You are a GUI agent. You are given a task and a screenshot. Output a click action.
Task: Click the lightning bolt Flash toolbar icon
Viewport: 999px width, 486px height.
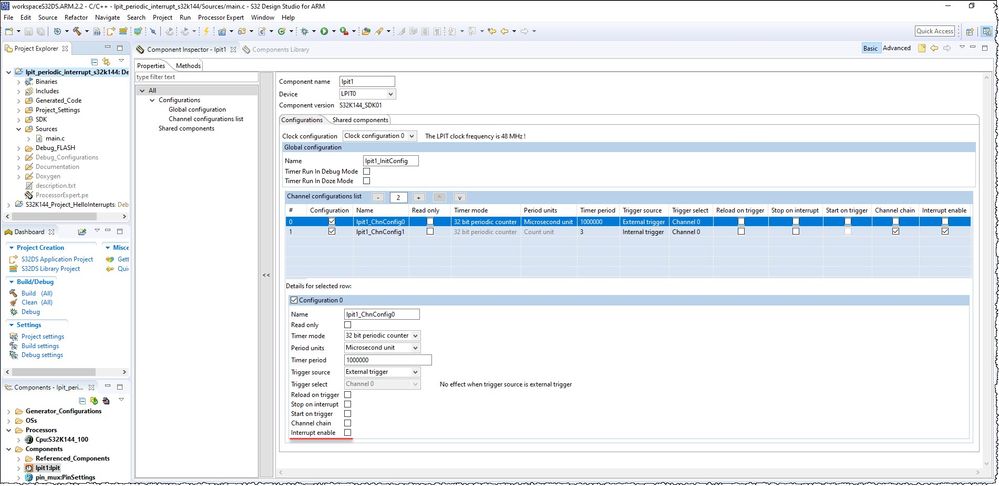click(x=206, y=31)
